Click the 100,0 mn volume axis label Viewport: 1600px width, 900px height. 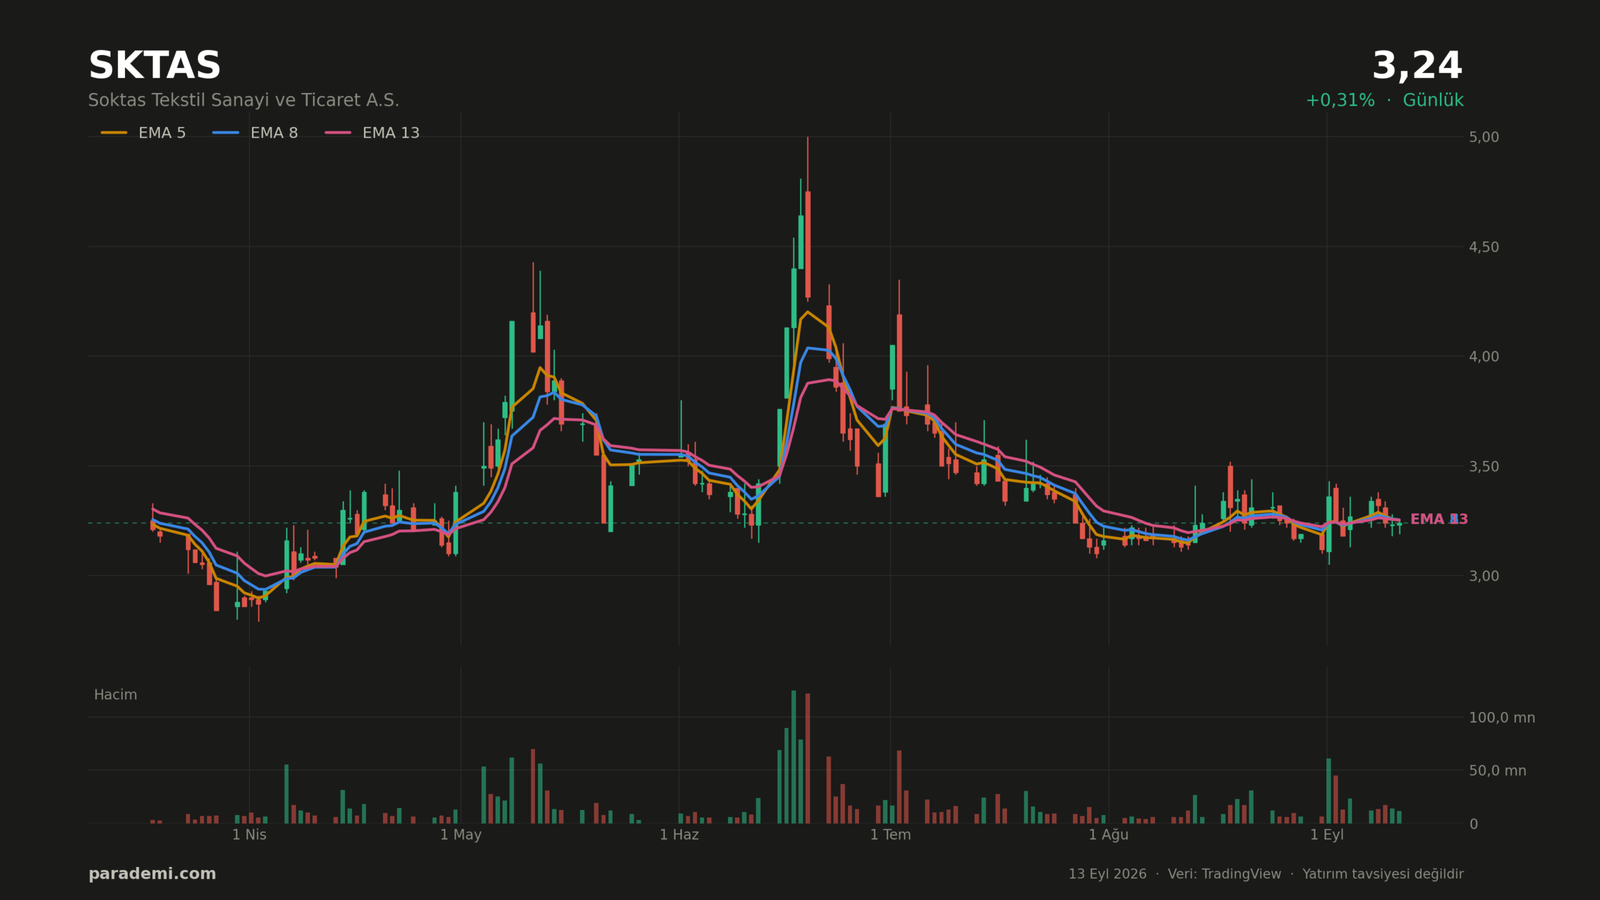pyautogui.click(x=1501, y=718)
